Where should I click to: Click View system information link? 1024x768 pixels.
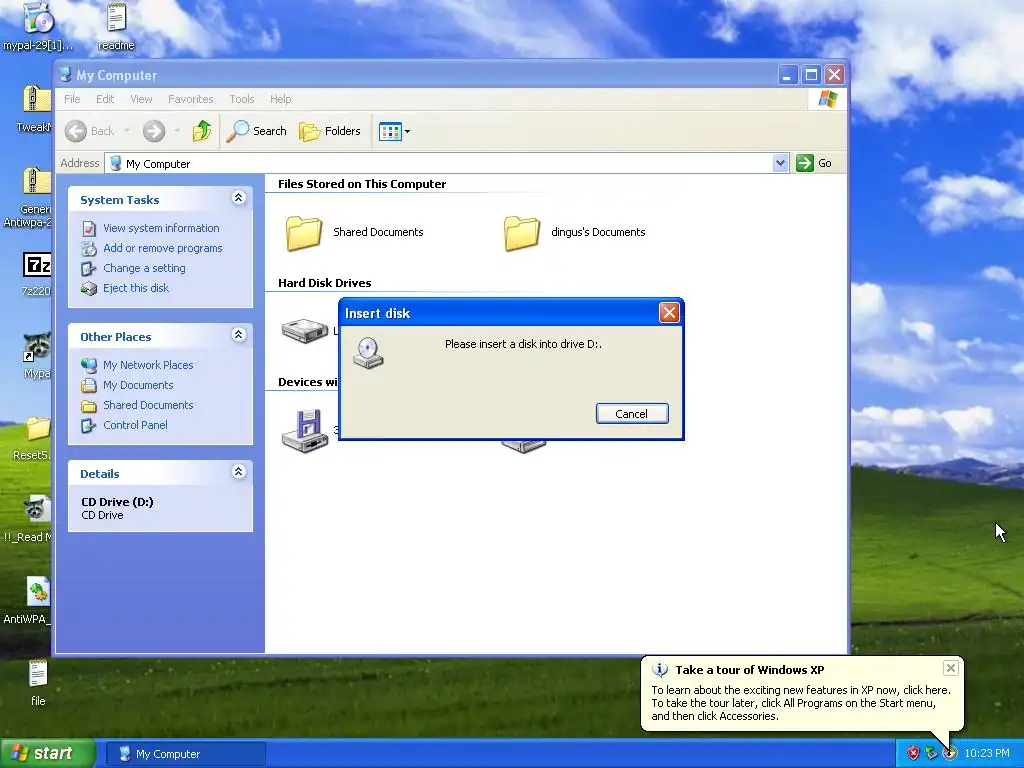(161, 228)
